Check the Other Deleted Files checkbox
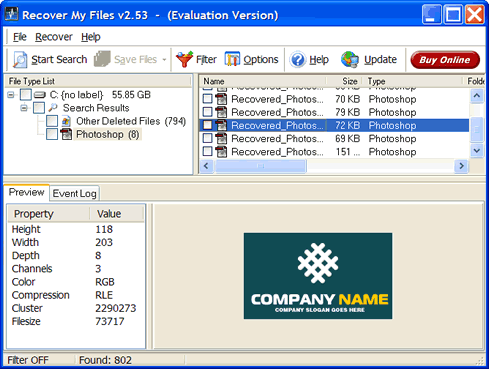This screenshot has width=489, height=369. (52, 121)
